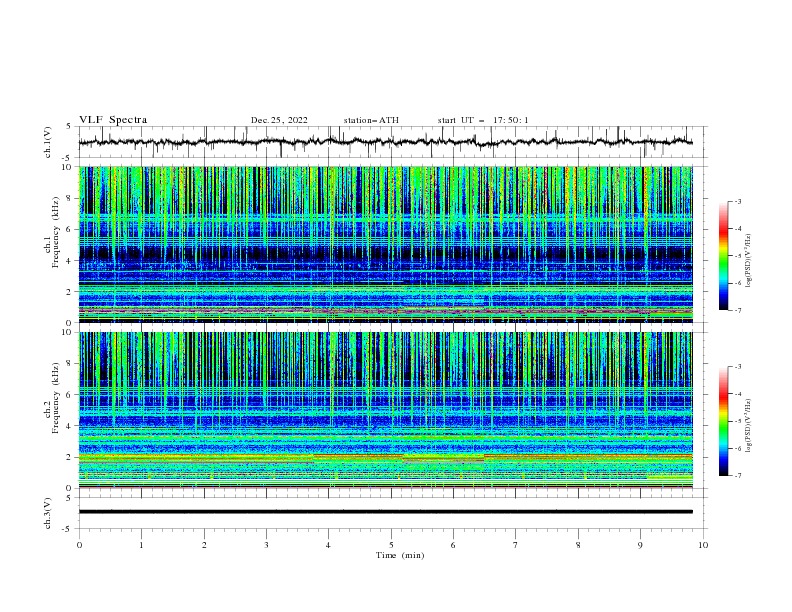Click the ch.2 color scale bar
Image resolution: width=792 pixels, height=612 pixels.
(724, 421)
